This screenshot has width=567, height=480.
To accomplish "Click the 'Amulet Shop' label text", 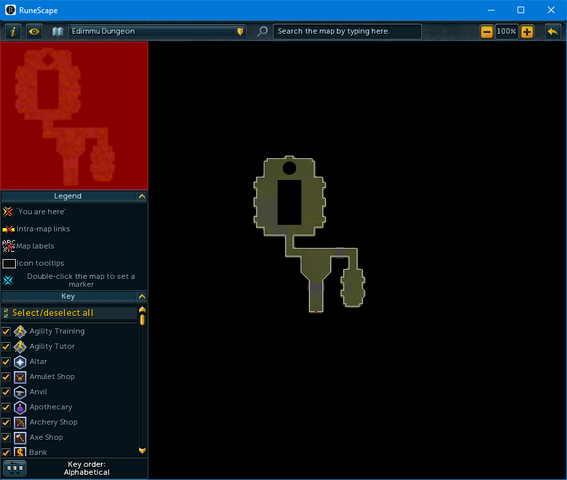I will pyautogui.click(x=52, y=377).
